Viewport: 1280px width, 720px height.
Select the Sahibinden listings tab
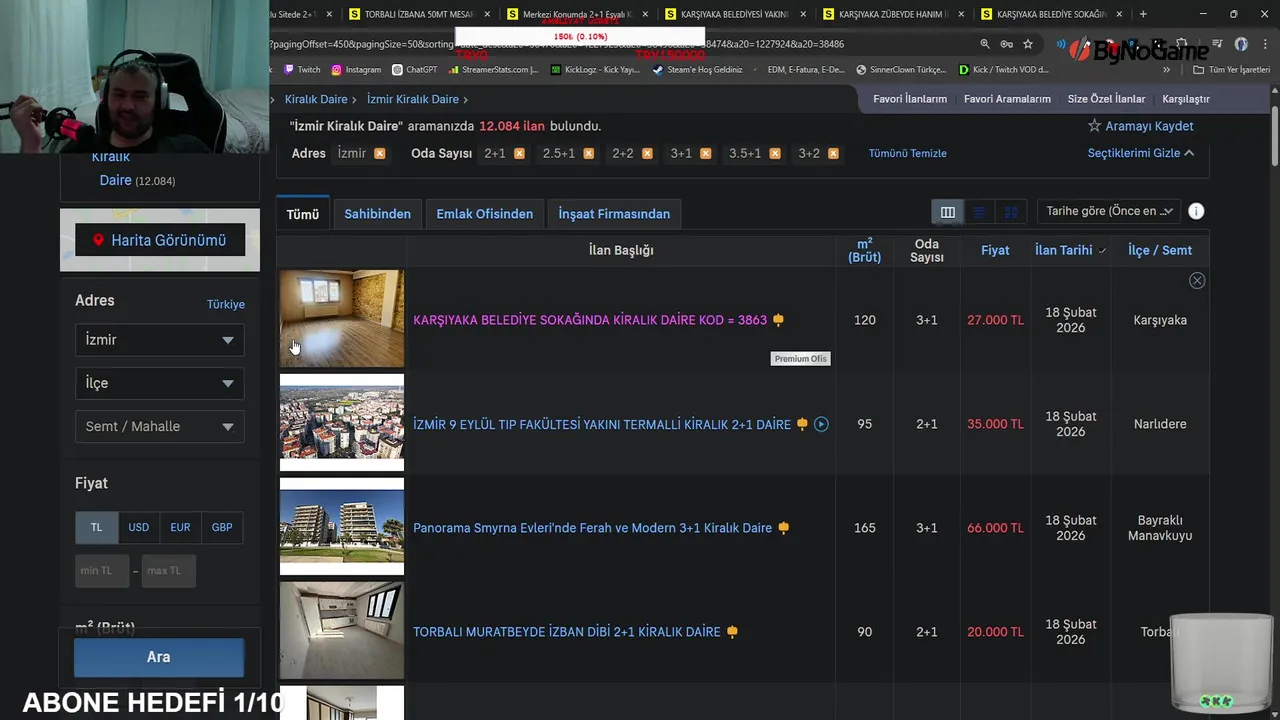point(378,214)
